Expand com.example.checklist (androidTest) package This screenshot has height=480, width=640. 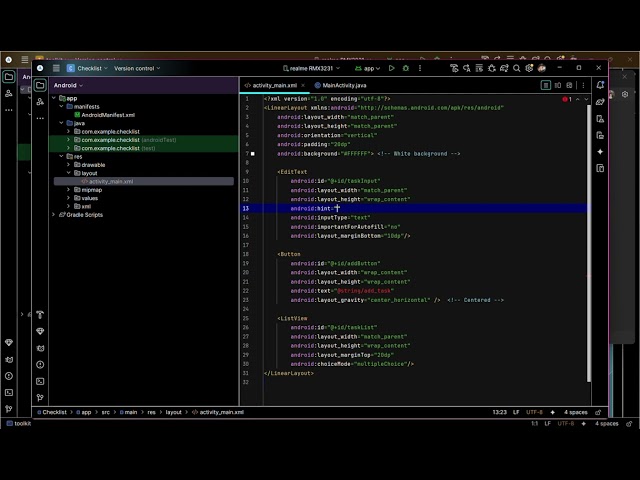pos(69,140)
